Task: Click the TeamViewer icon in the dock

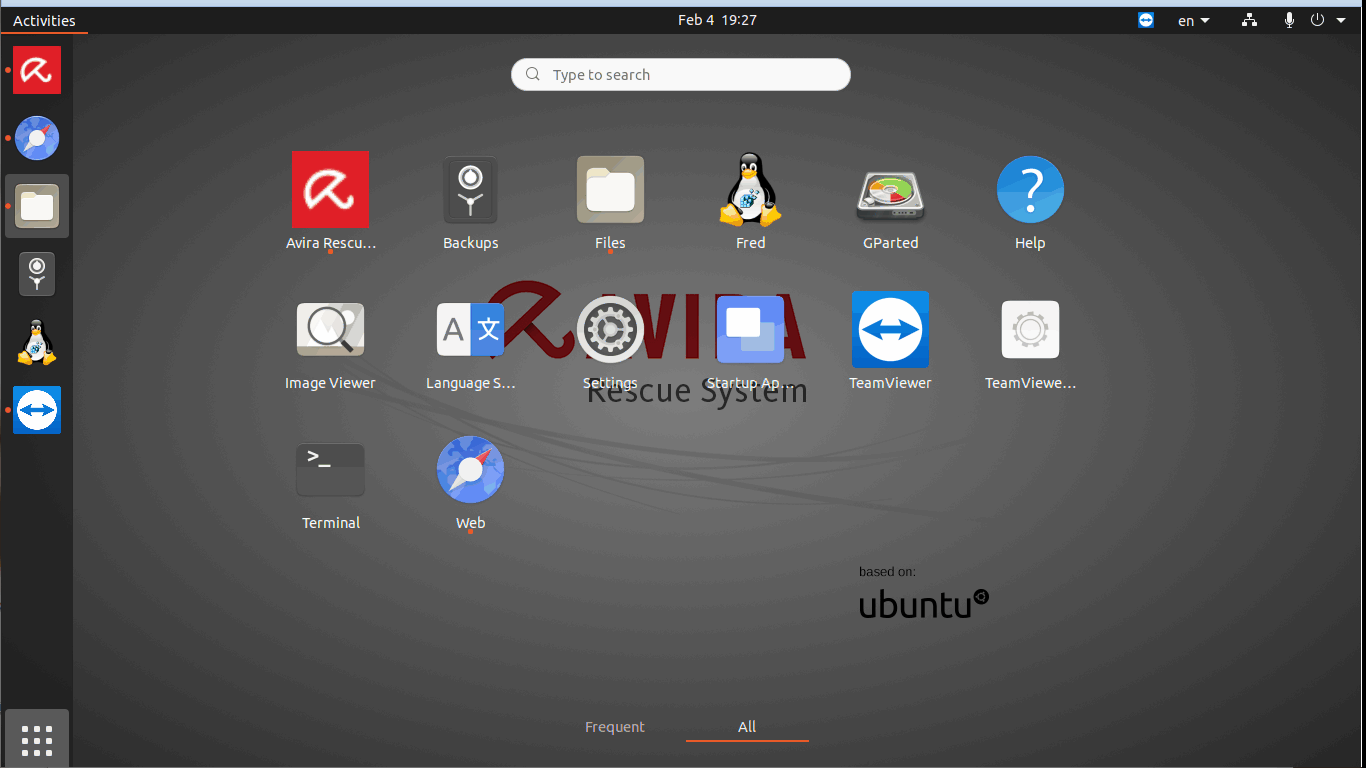Action: [37, 410]
